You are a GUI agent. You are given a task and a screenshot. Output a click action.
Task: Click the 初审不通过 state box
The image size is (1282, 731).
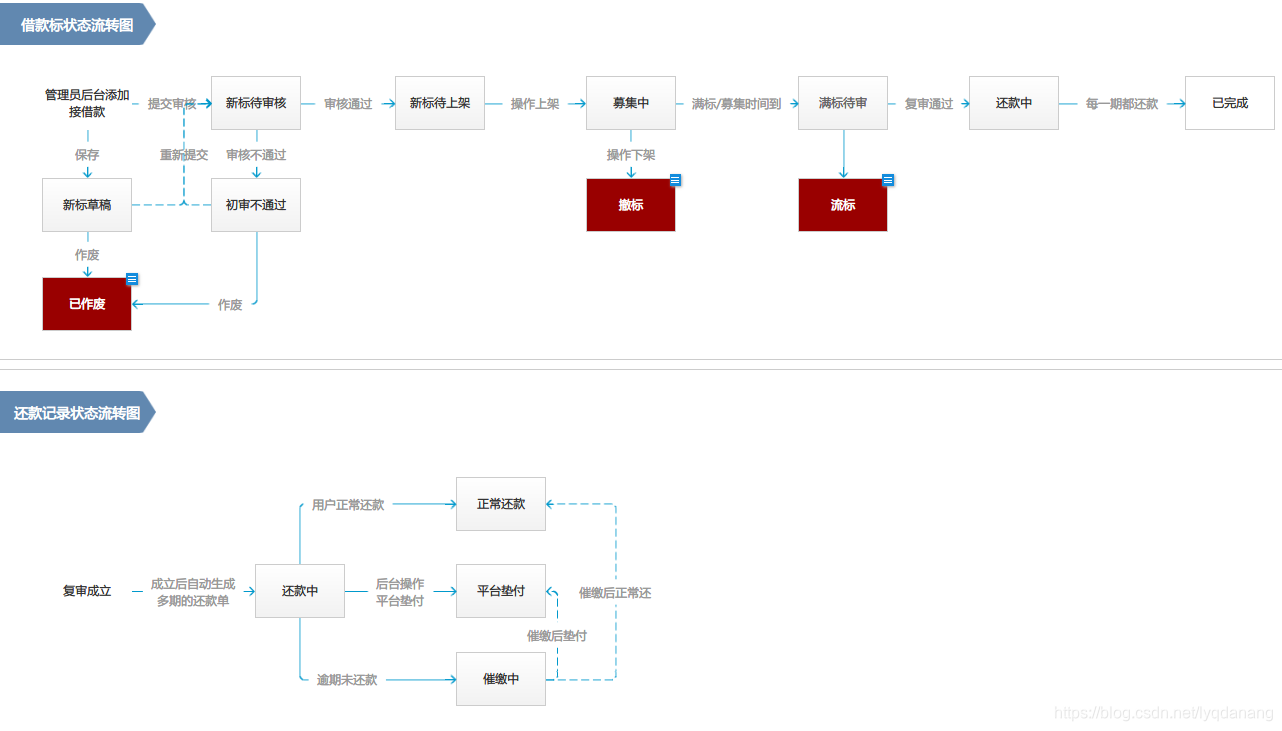[x=256, y=205]
